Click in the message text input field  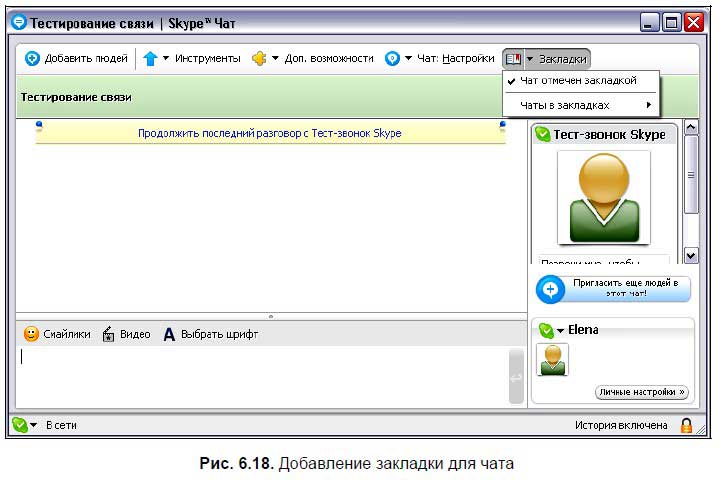tap(260, 375)
